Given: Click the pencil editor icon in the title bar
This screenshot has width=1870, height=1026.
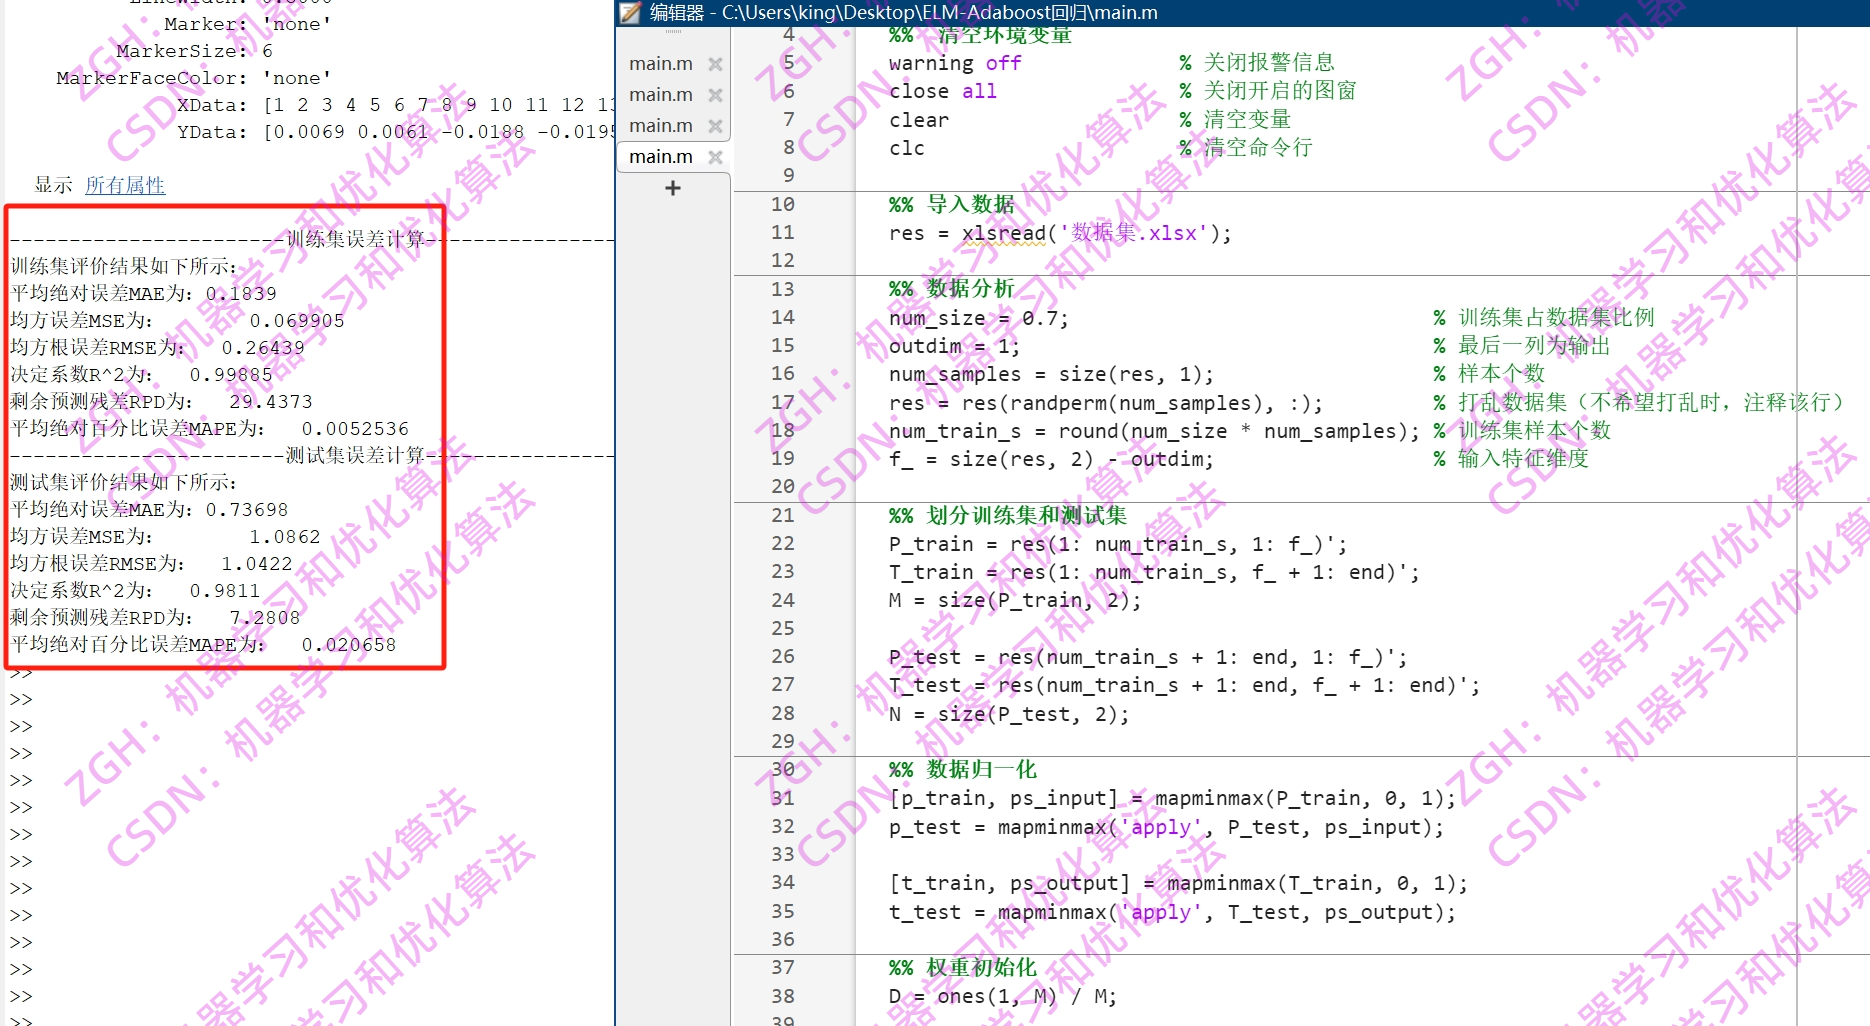Looking at the screenshot, I should pyautogui.click(x=630, y=13).
